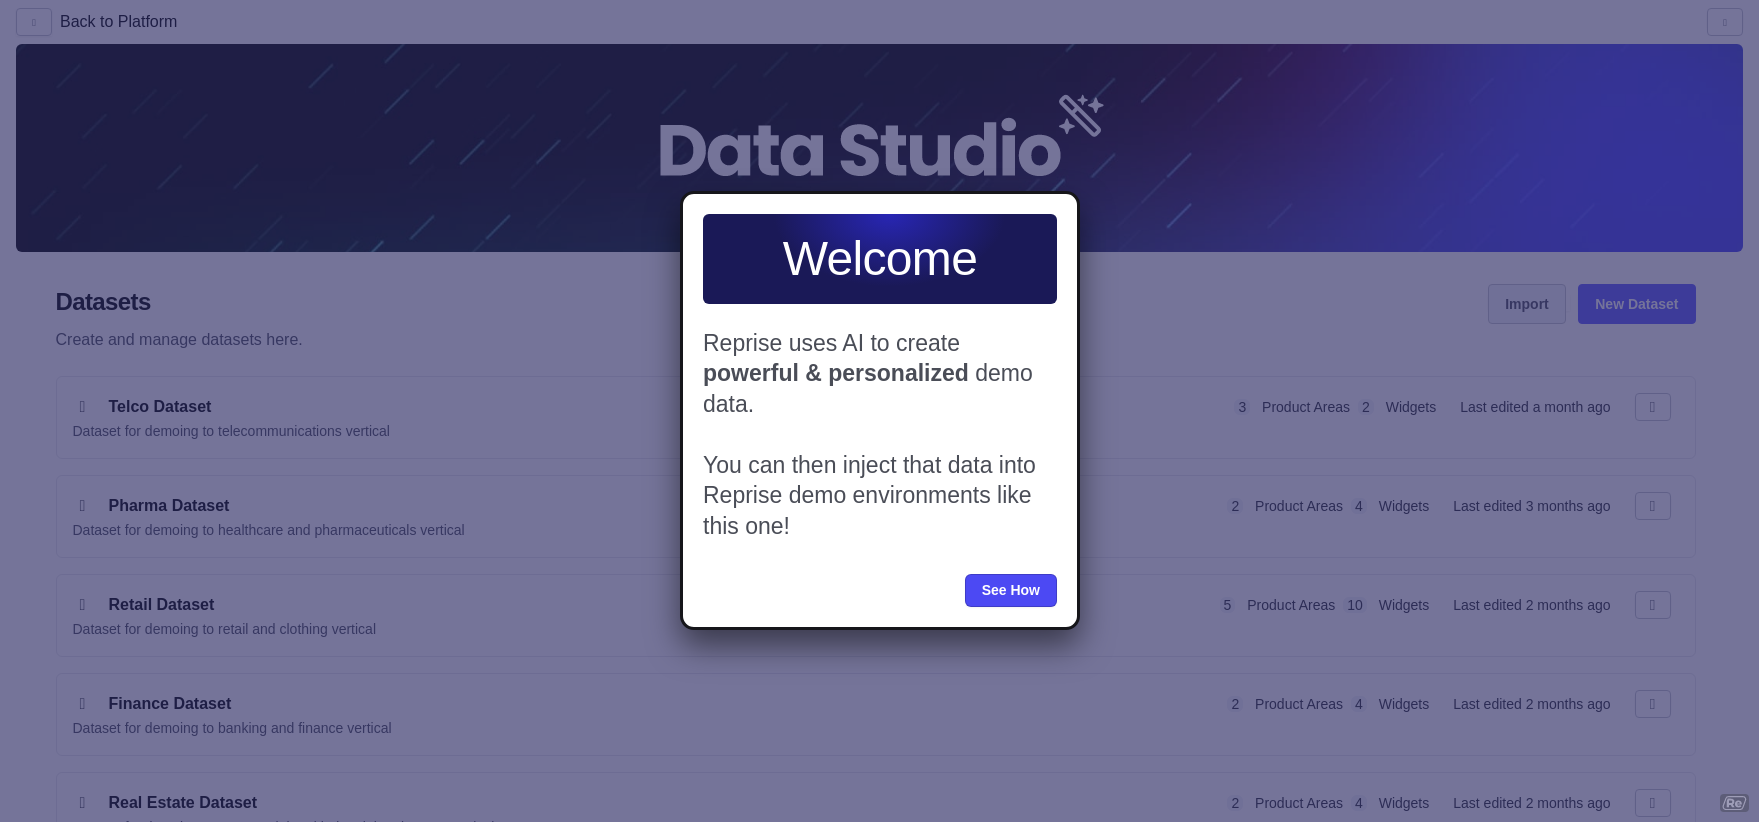This screenshot has height=822, width=1759.
Task: Click the top-right corner icon button
Action: [1724, 22]
